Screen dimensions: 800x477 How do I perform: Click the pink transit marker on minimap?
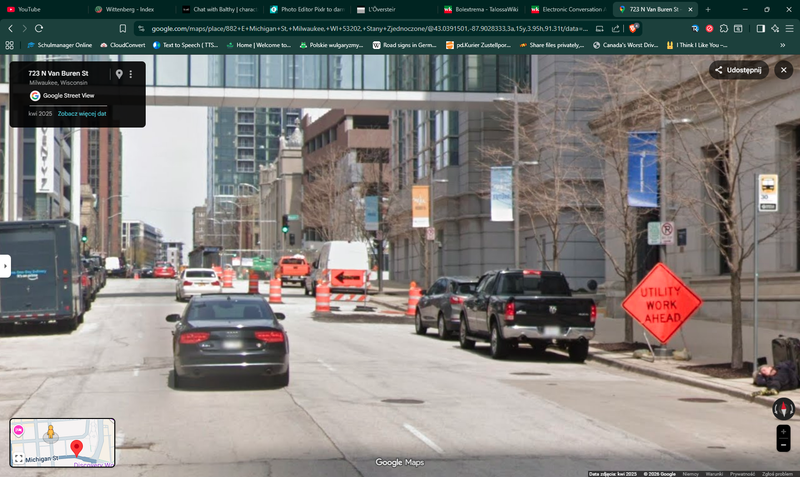pos(18,430)
